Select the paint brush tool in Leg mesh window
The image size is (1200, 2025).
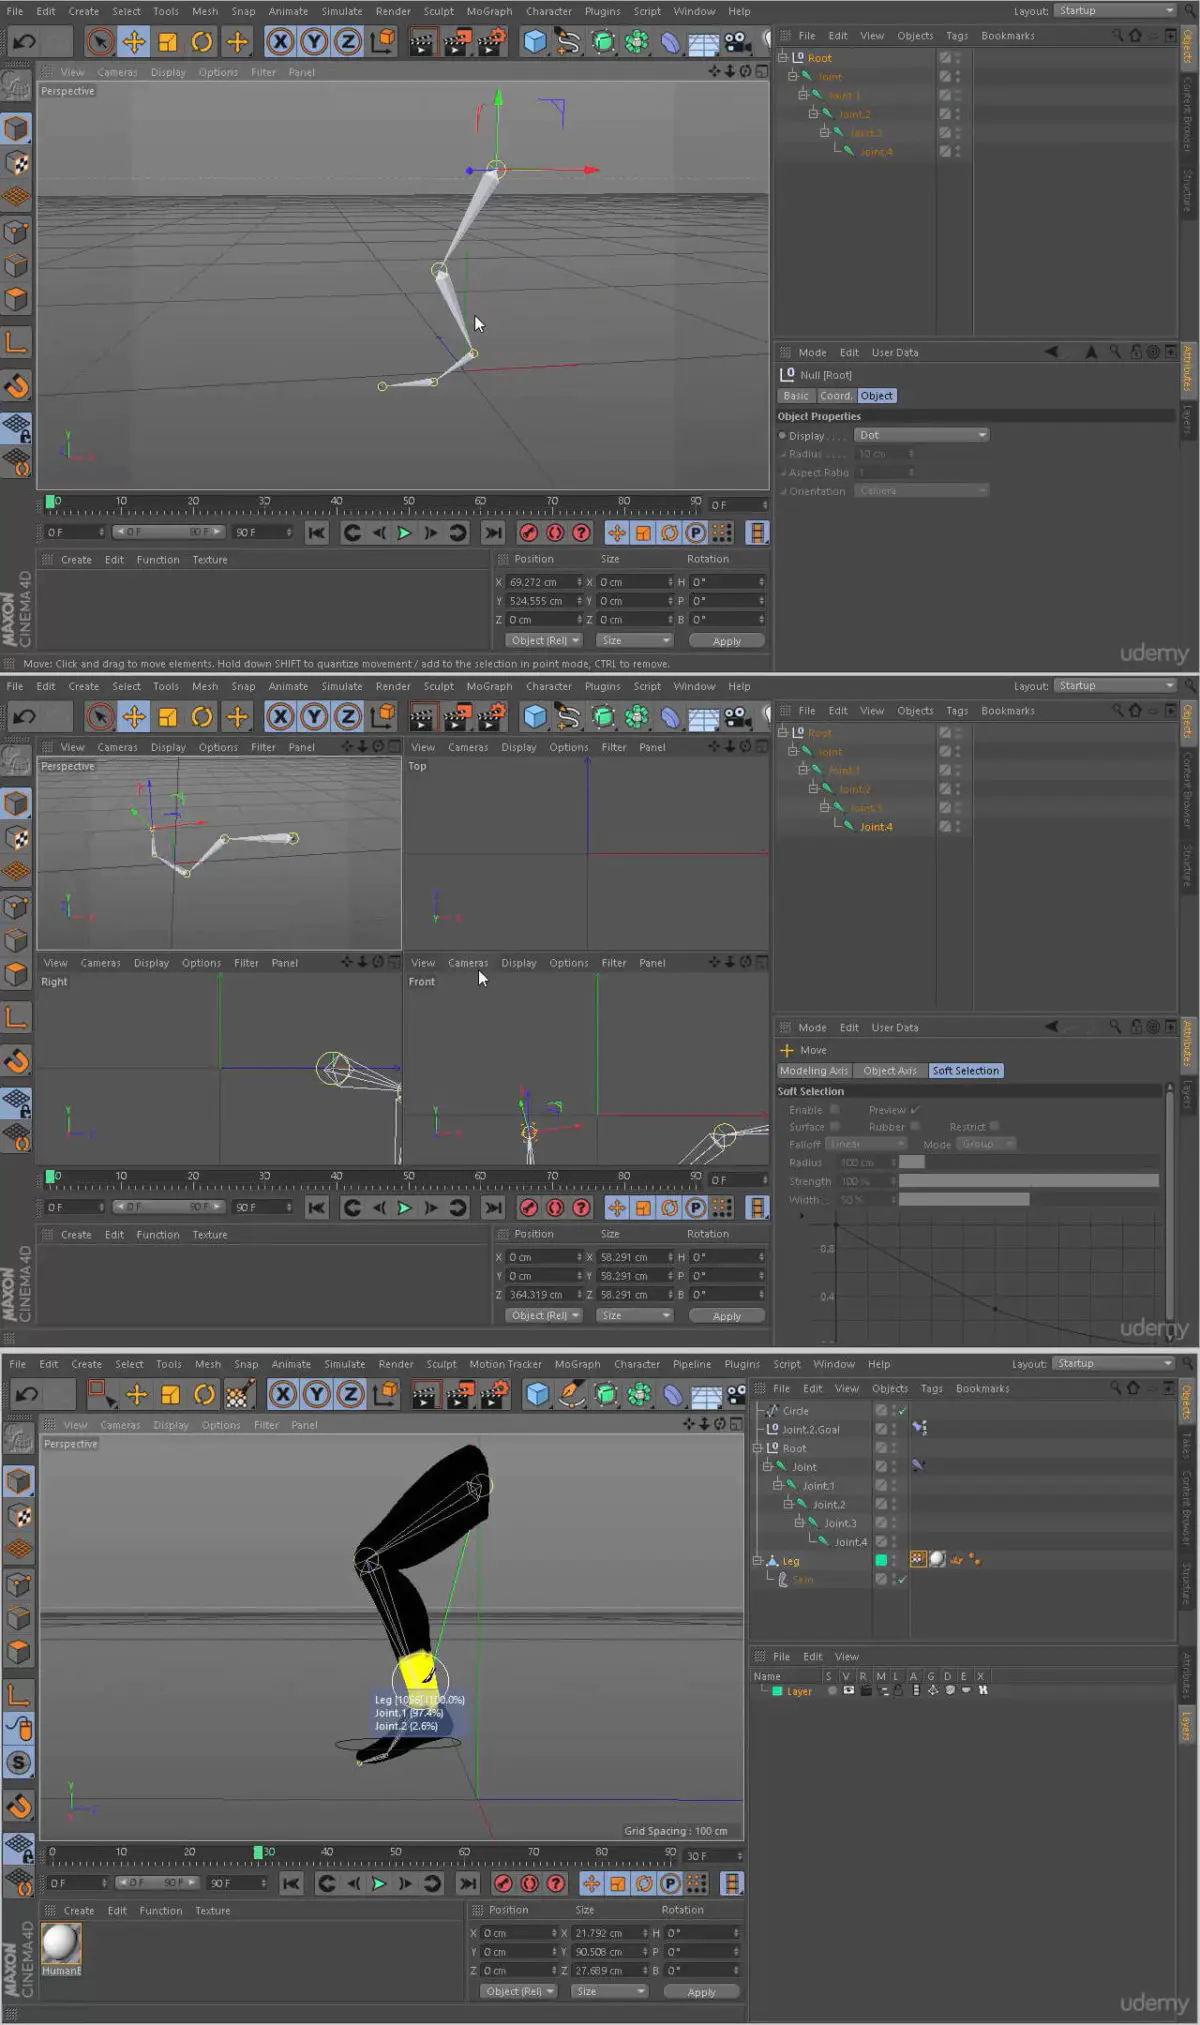[238, 1394]
